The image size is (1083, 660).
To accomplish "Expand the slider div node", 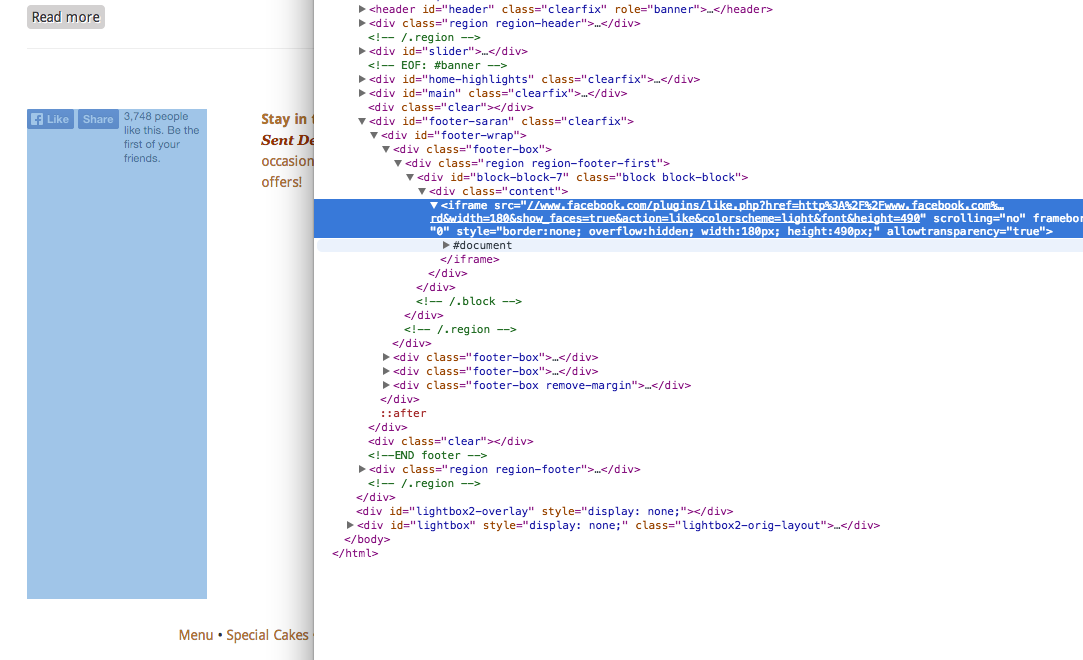I will (x=362, y=51).
